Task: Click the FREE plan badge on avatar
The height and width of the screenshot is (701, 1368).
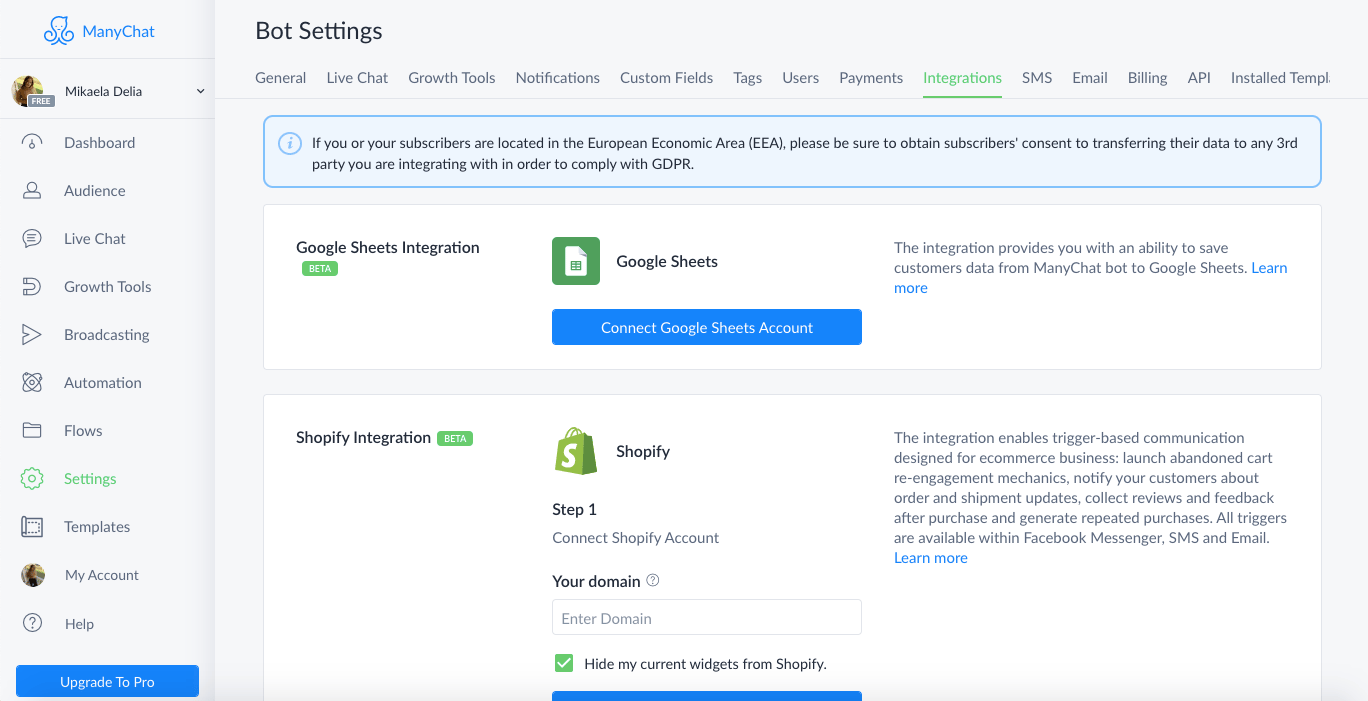Action: coord(41,101)
